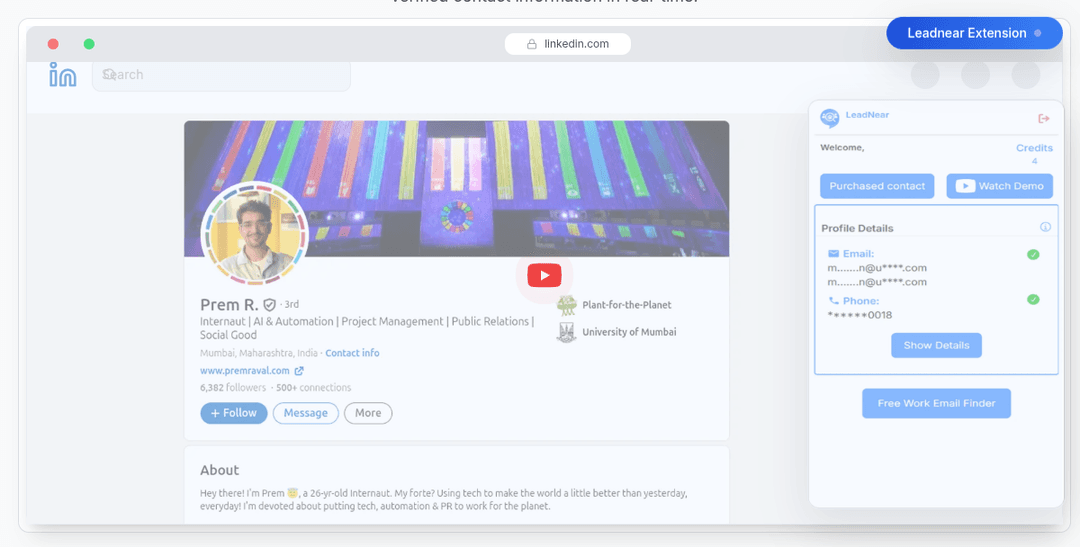Click the verified shield badge beside Prem R.
Viewport: 1080px width, 547px height.
(x=269, y=305)
